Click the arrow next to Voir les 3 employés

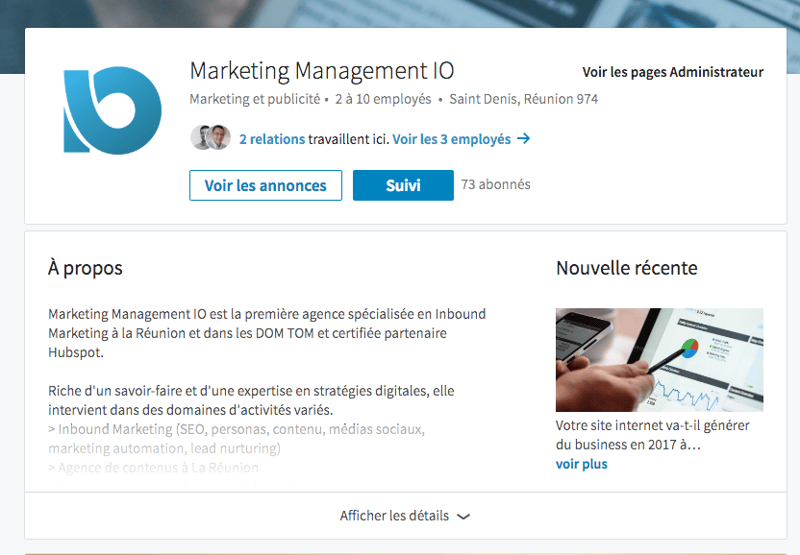click(523, 138)
